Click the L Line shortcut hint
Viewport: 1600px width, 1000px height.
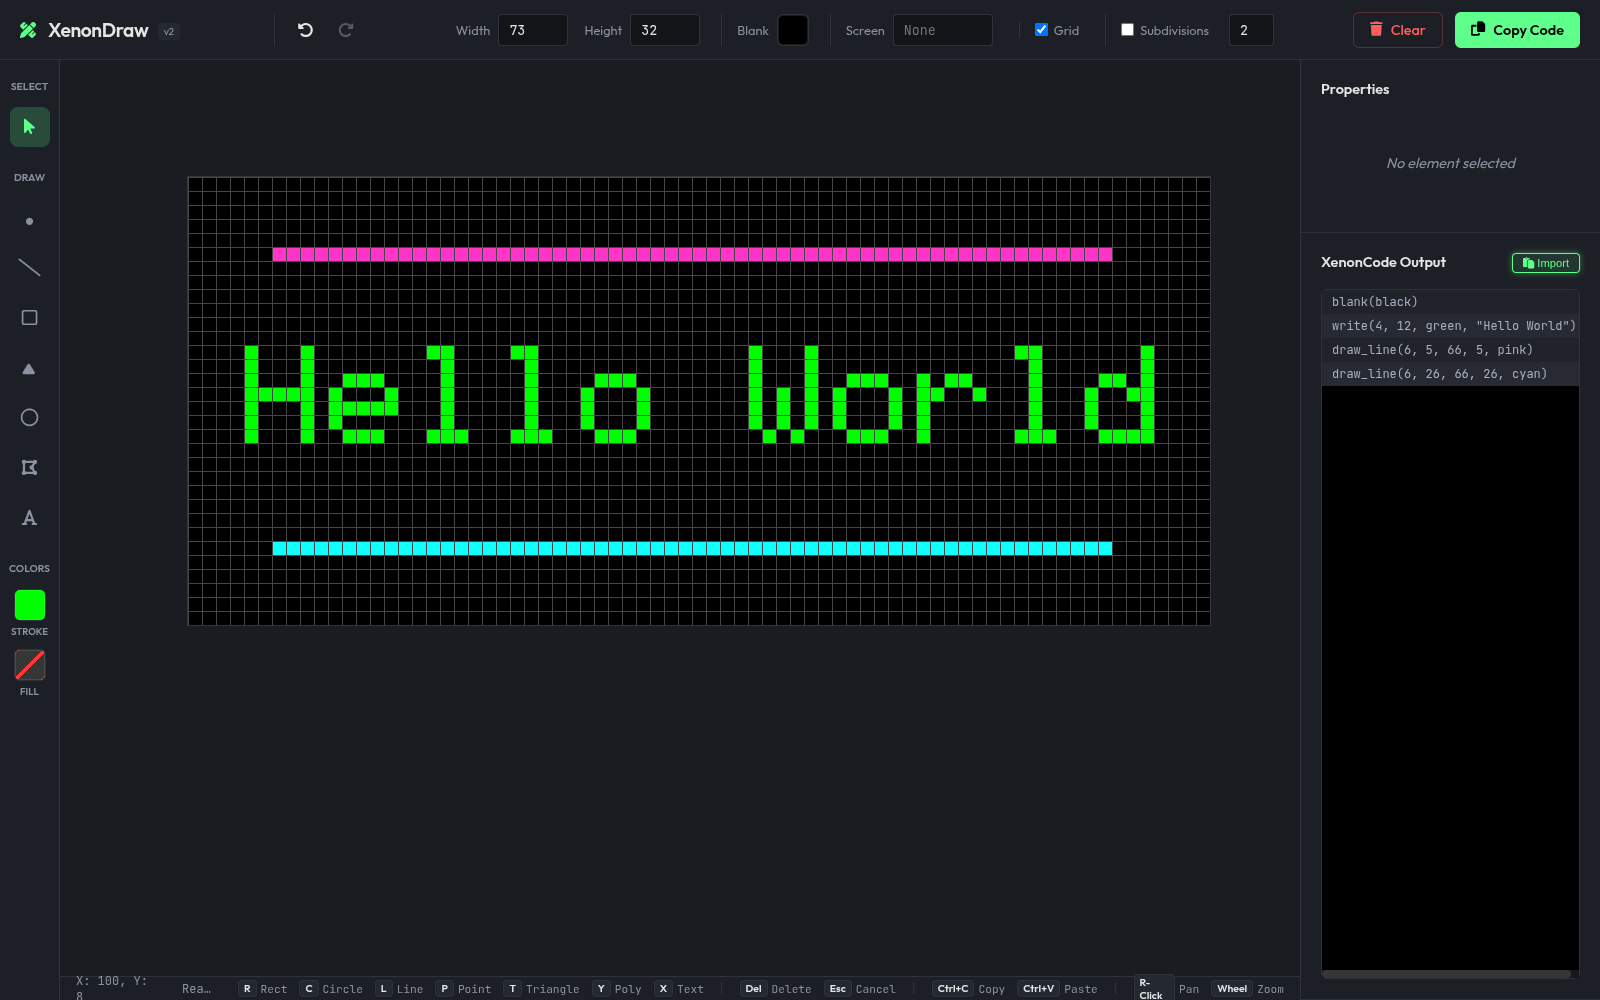[x=400, y=989]
